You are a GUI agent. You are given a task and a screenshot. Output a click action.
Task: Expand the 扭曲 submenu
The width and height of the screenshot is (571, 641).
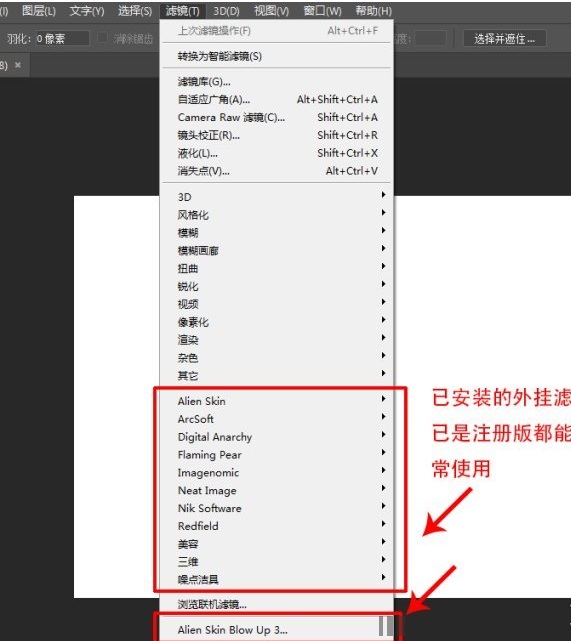(x=277, y=268)
